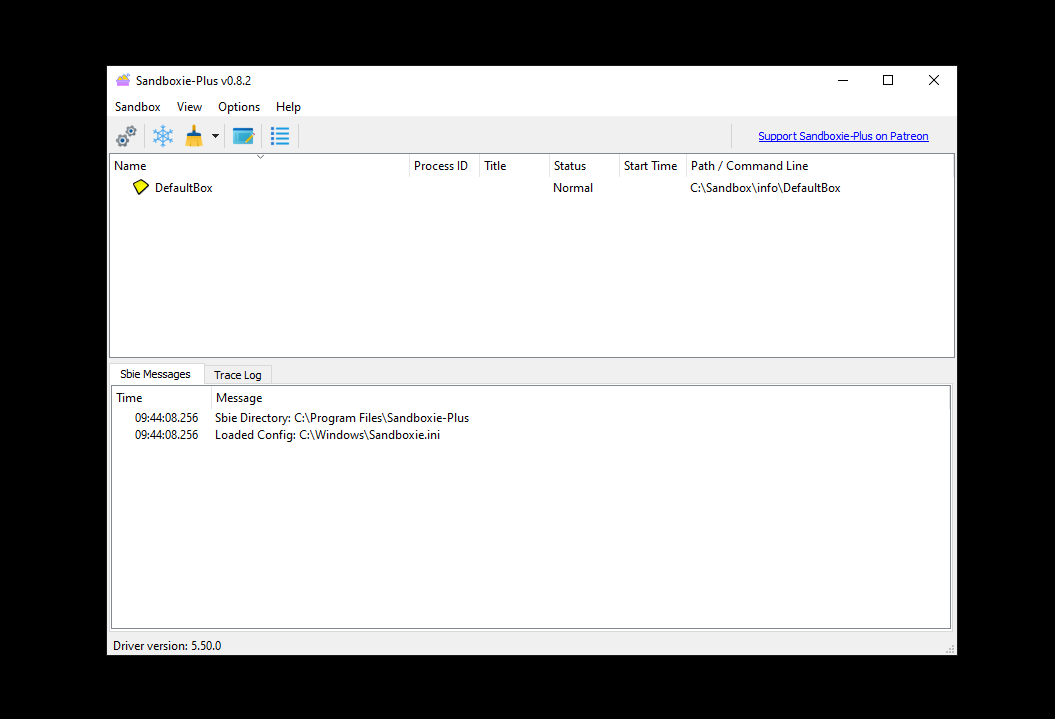Click the snowflake icon in toolbar
This screenshot has height=719, width=1055.
coord(163,136)
